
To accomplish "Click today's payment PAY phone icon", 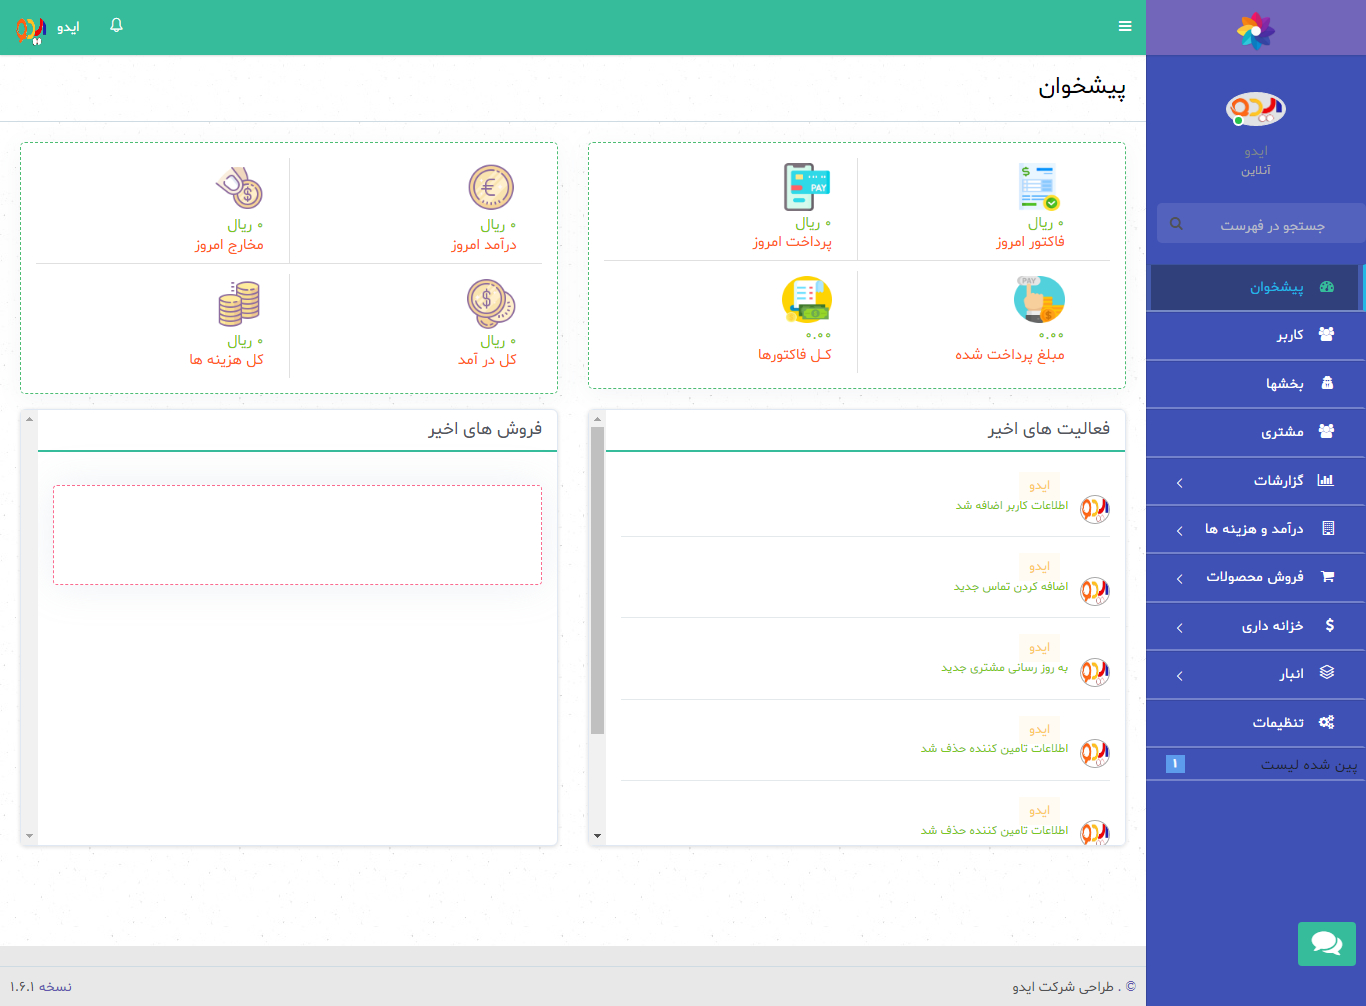I will point(806,186).
